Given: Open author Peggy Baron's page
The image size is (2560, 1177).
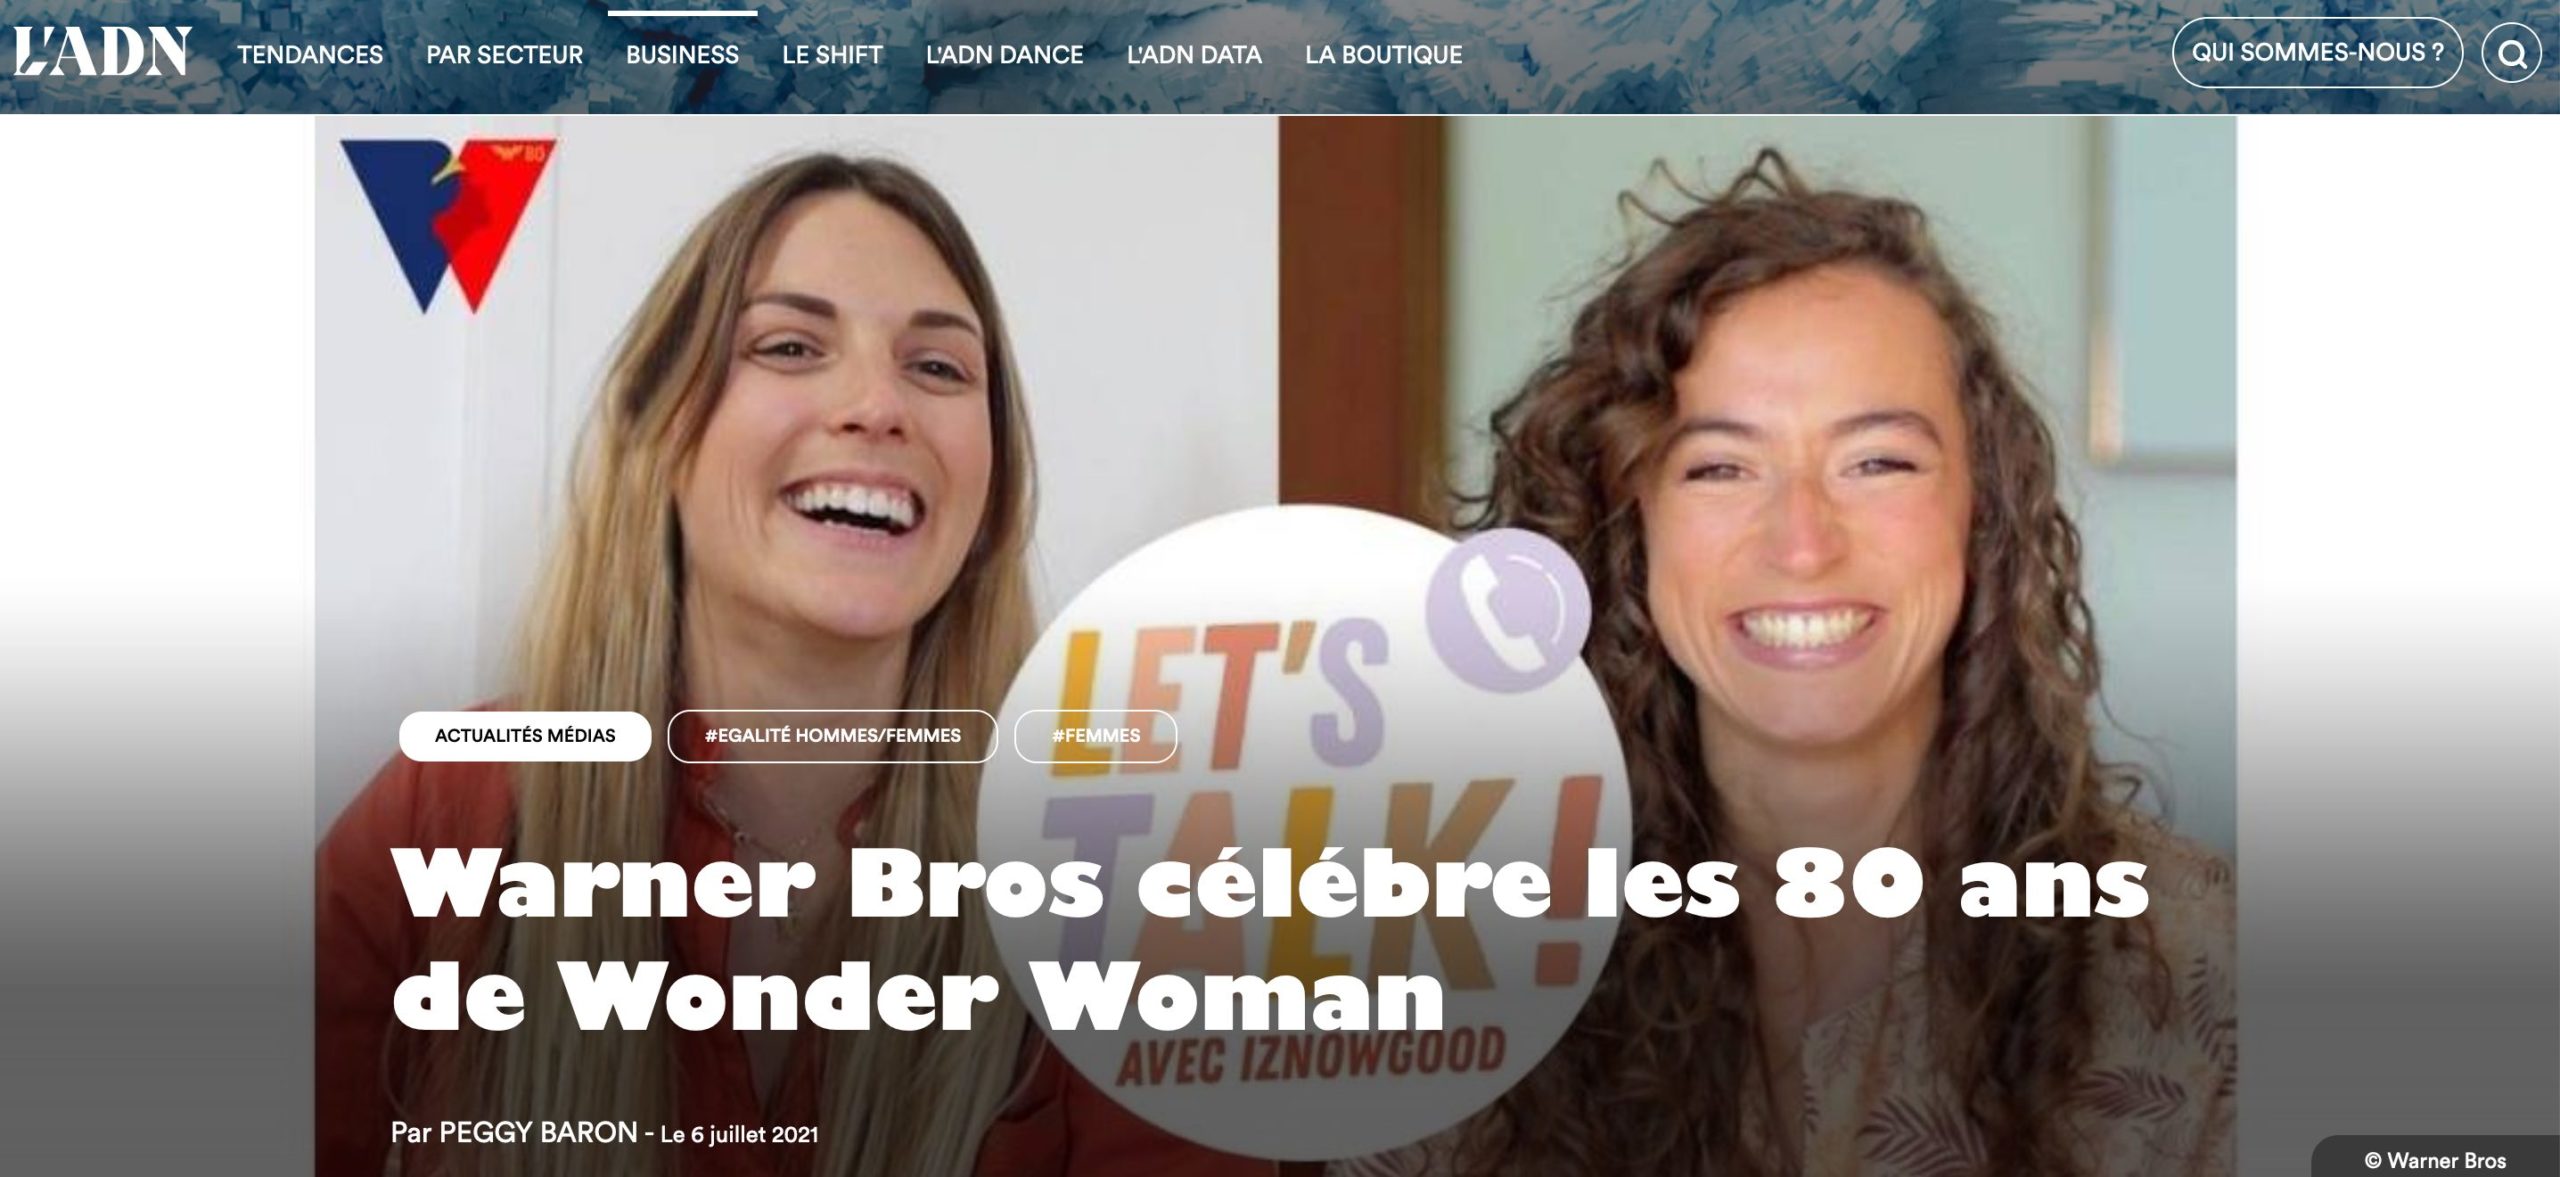Looking at the screenshot, I should tap(538, 1132).
